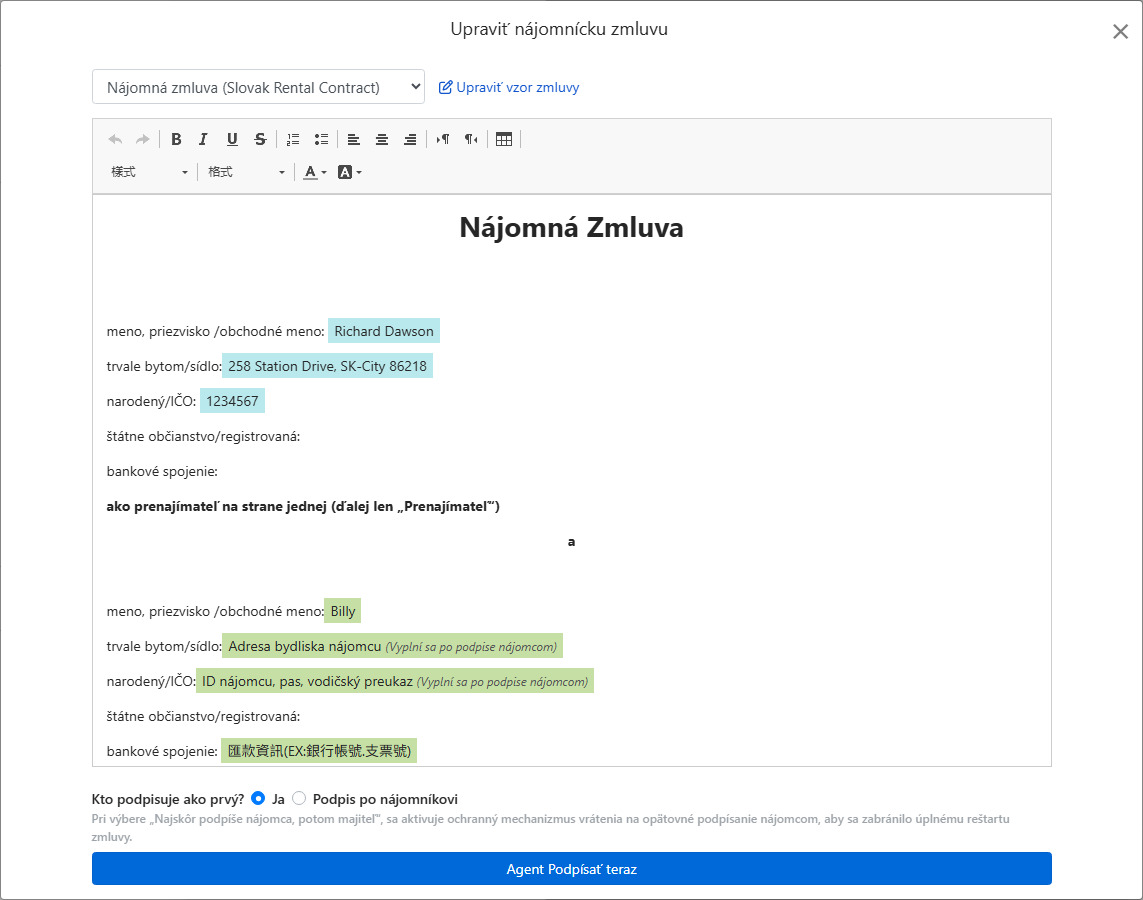1143x900 pixels.
Task: Open the 格式 format dropdown
Action: pos(246,172)
